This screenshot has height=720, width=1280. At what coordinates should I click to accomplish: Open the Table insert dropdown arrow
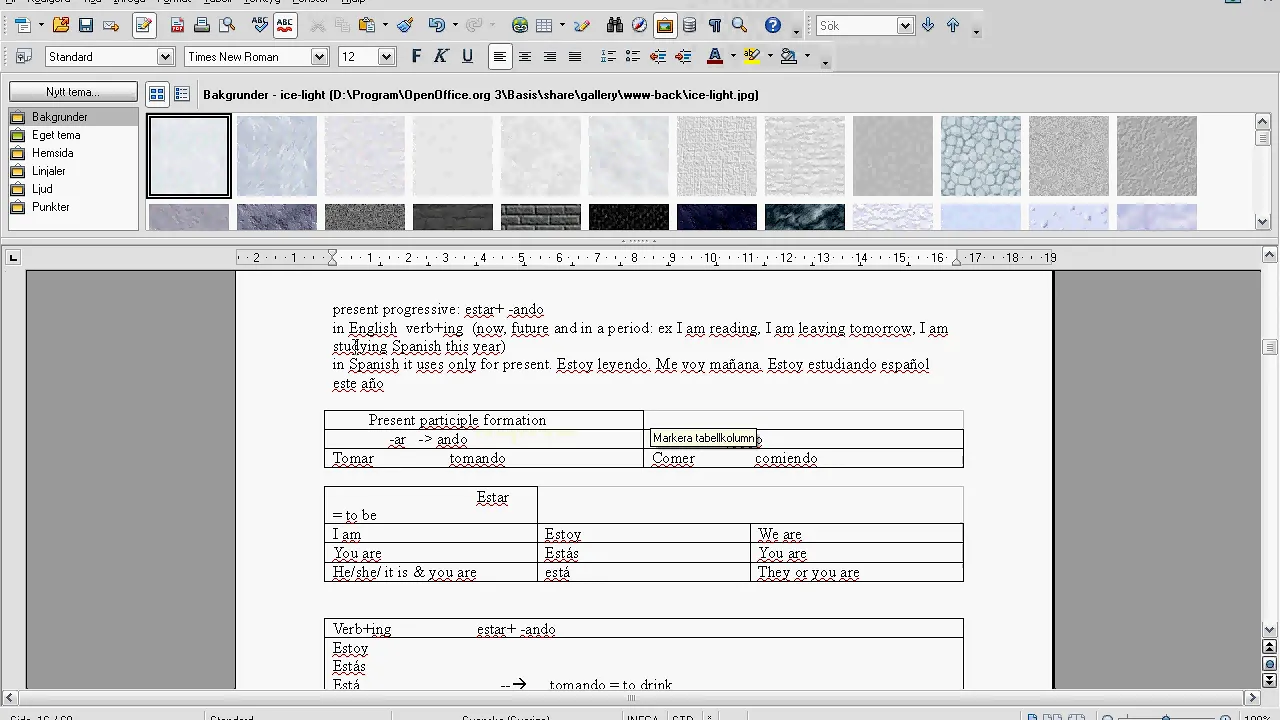point(562,26)
